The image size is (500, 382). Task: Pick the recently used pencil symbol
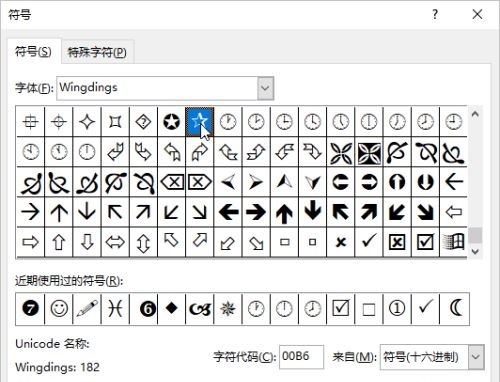87,309
